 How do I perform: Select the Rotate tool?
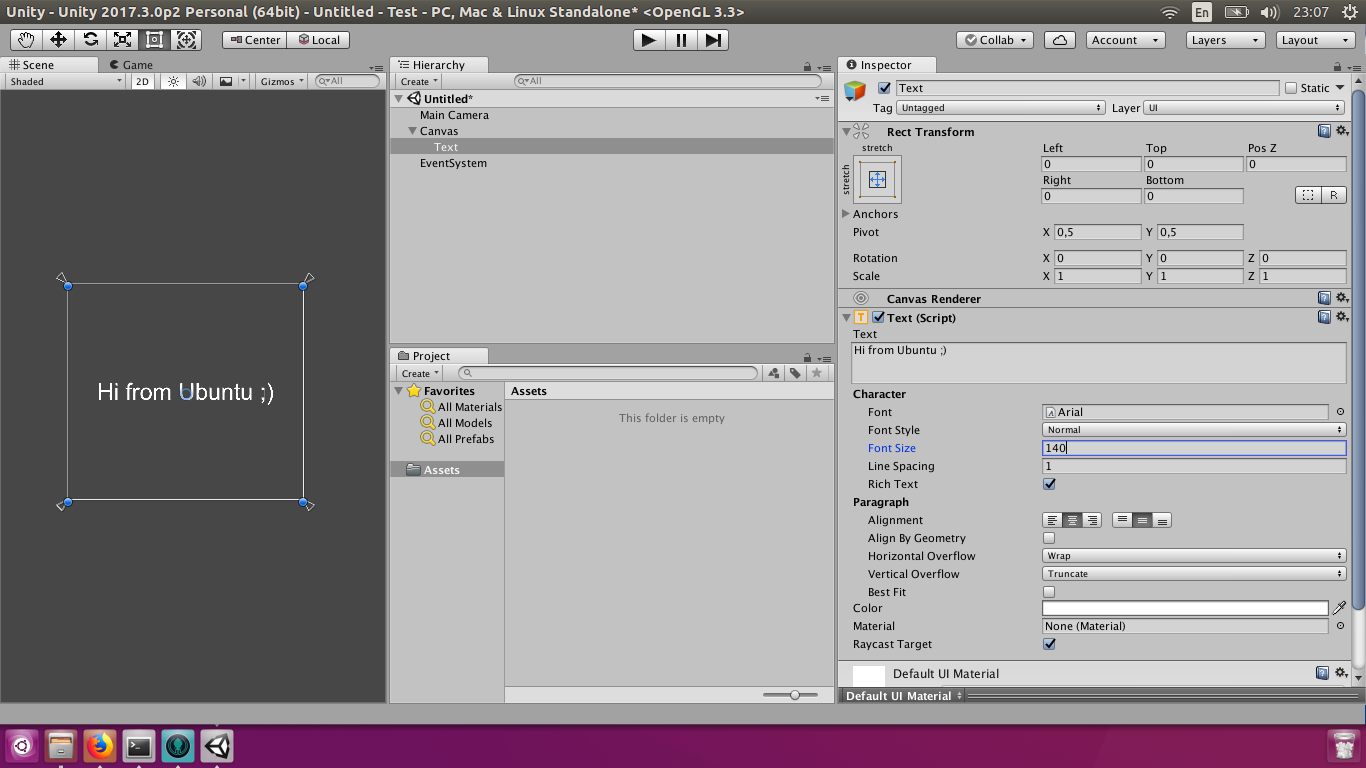pyautogui.click(x=90, y=40)
